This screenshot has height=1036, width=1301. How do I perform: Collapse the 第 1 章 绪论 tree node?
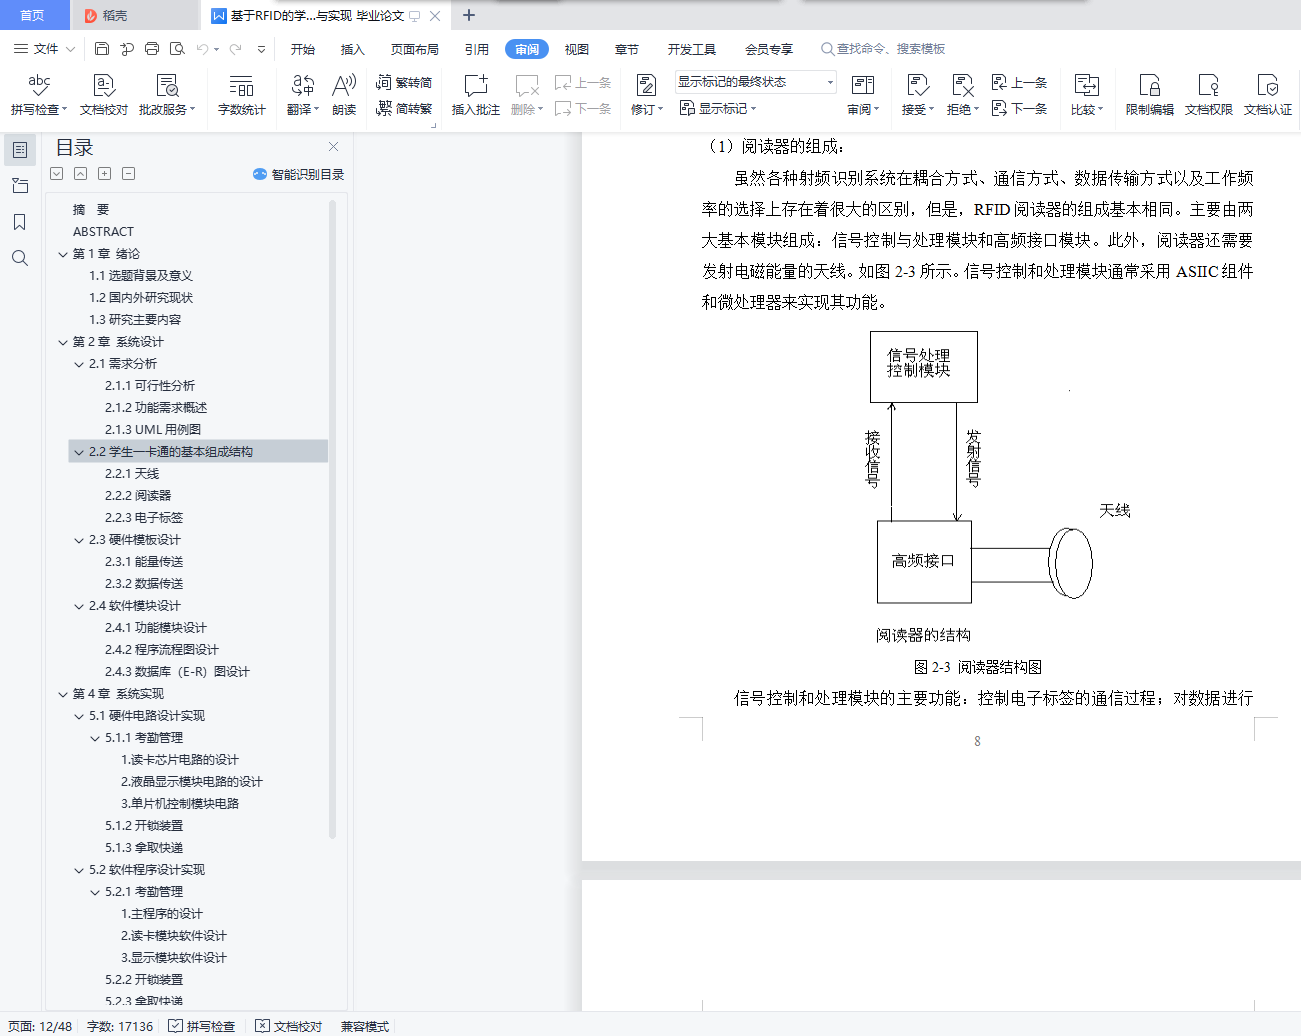pos(63,254)
